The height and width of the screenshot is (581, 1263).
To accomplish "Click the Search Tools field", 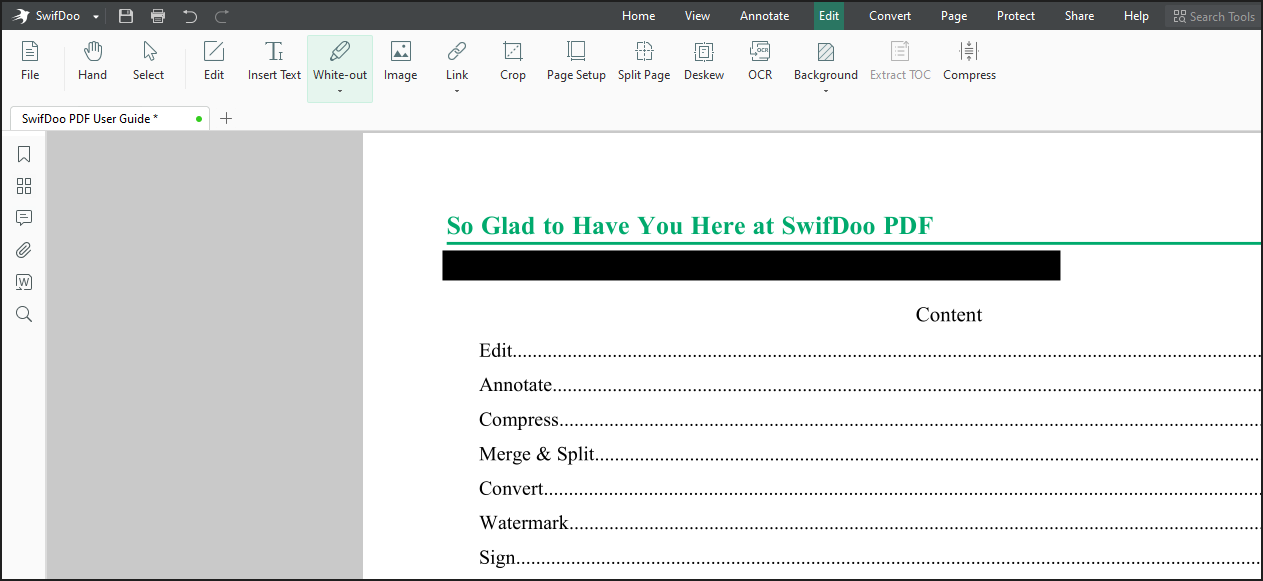I will tap(1213, 16).
